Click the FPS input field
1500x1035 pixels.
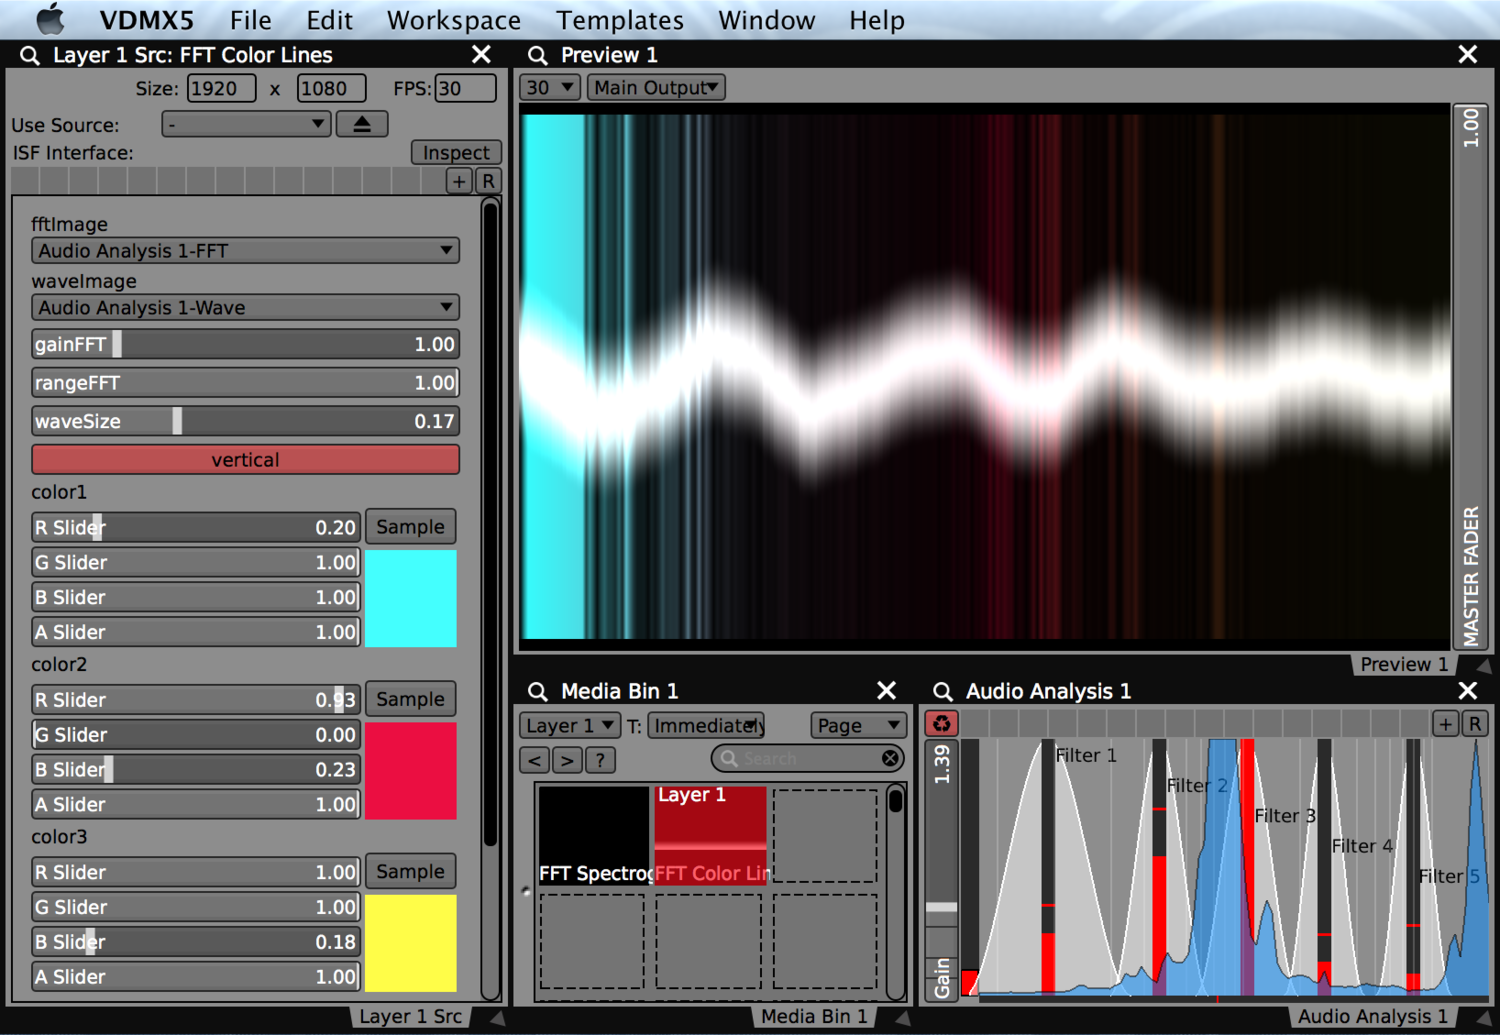[465, 88]
